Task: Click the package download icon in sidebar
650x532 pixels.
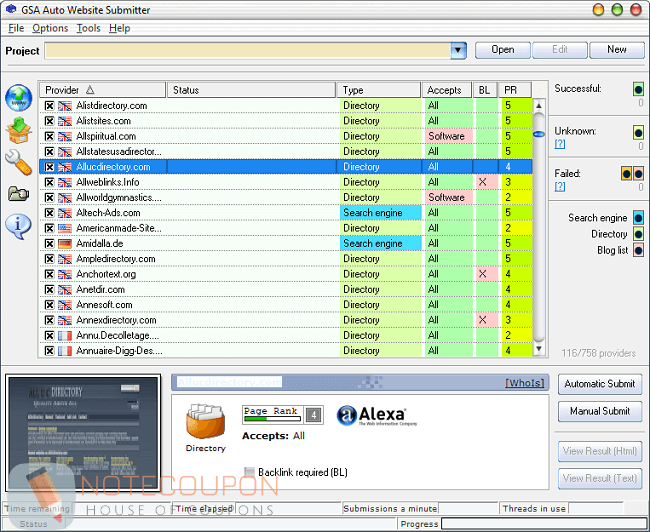Action: click(x=19, y=130)
